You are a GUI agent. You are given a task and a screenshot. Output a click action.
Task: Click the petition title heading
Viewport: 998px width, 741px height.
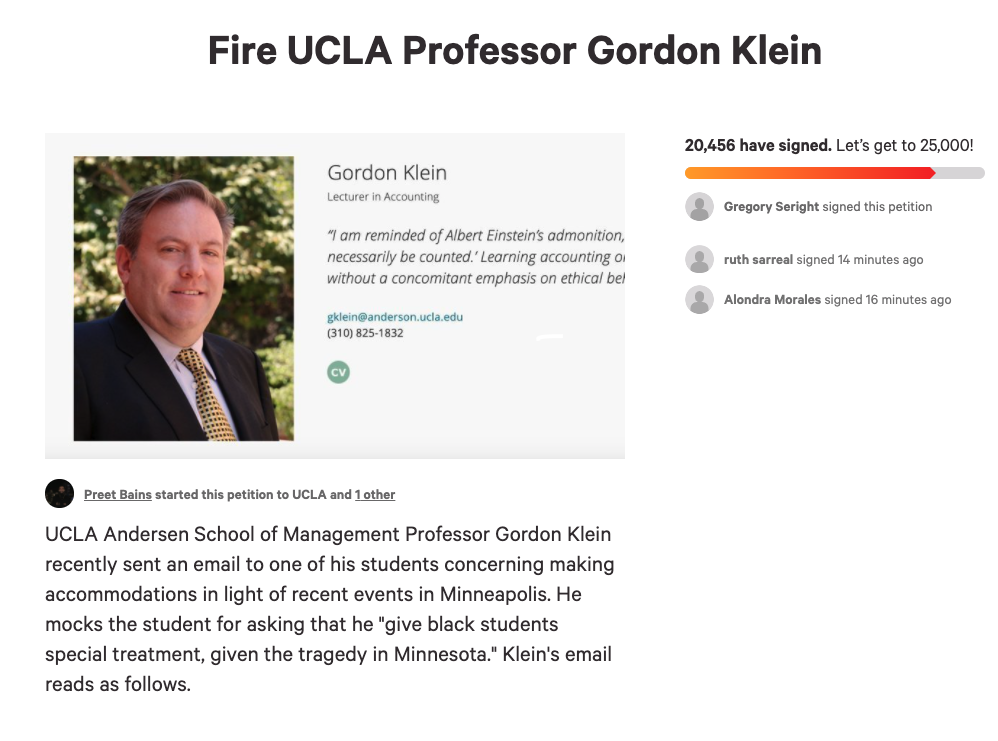514,50
